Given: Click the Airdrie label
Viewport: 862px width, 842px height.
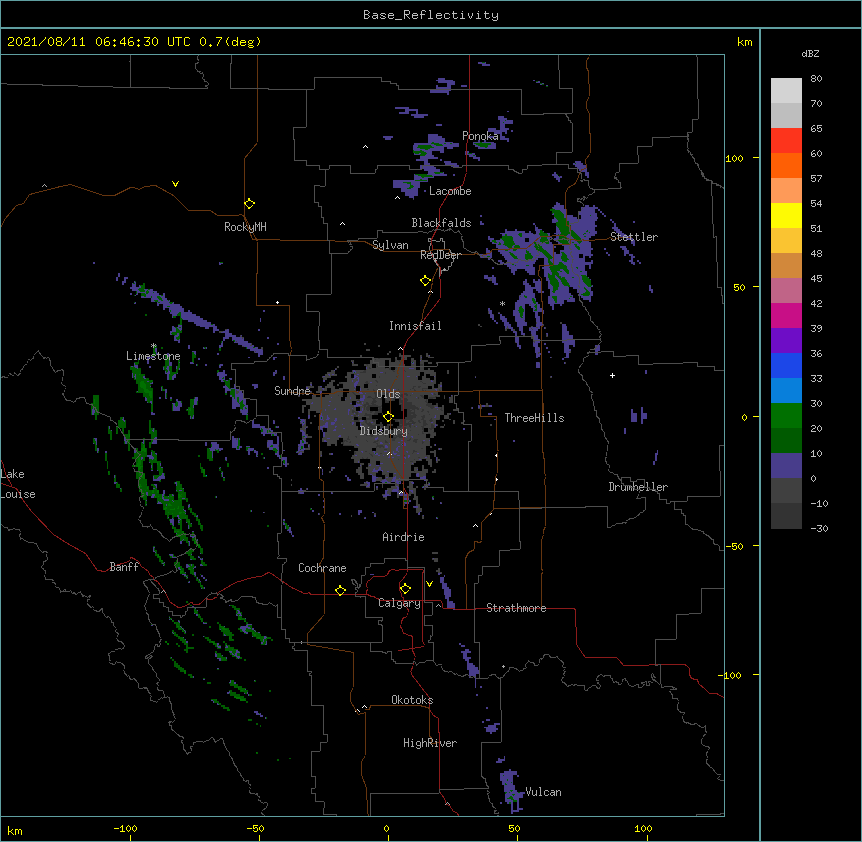Looking at the screenshot, I should tap(404, 537).
